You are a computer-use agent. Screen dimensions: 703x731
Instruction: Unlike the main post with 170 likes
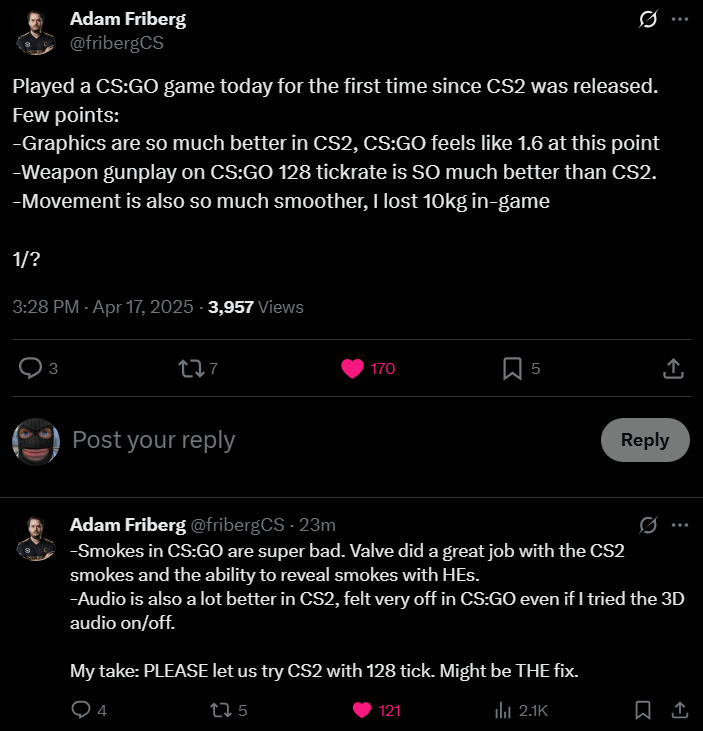(352, 368)
